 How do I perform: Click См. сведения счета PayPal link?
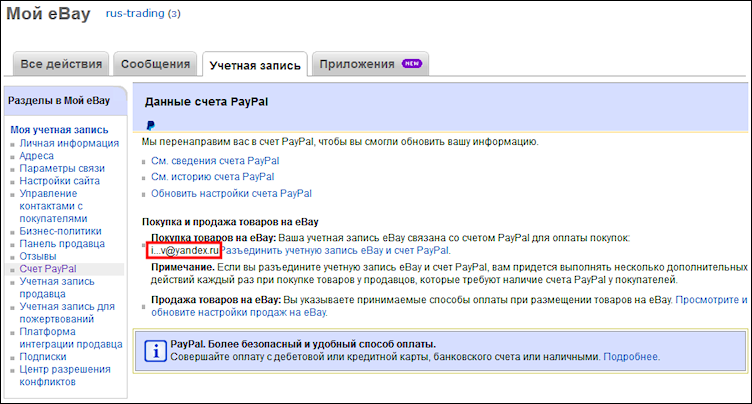coord(215,161)
